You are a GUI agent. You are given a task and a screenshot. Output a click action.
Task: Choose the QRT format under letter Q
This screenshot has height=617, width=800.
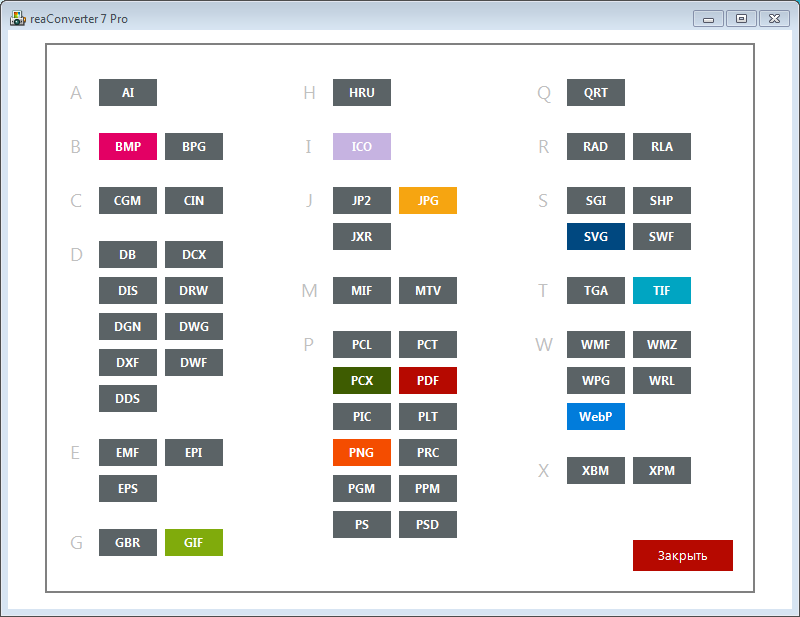tap(595, 92)
